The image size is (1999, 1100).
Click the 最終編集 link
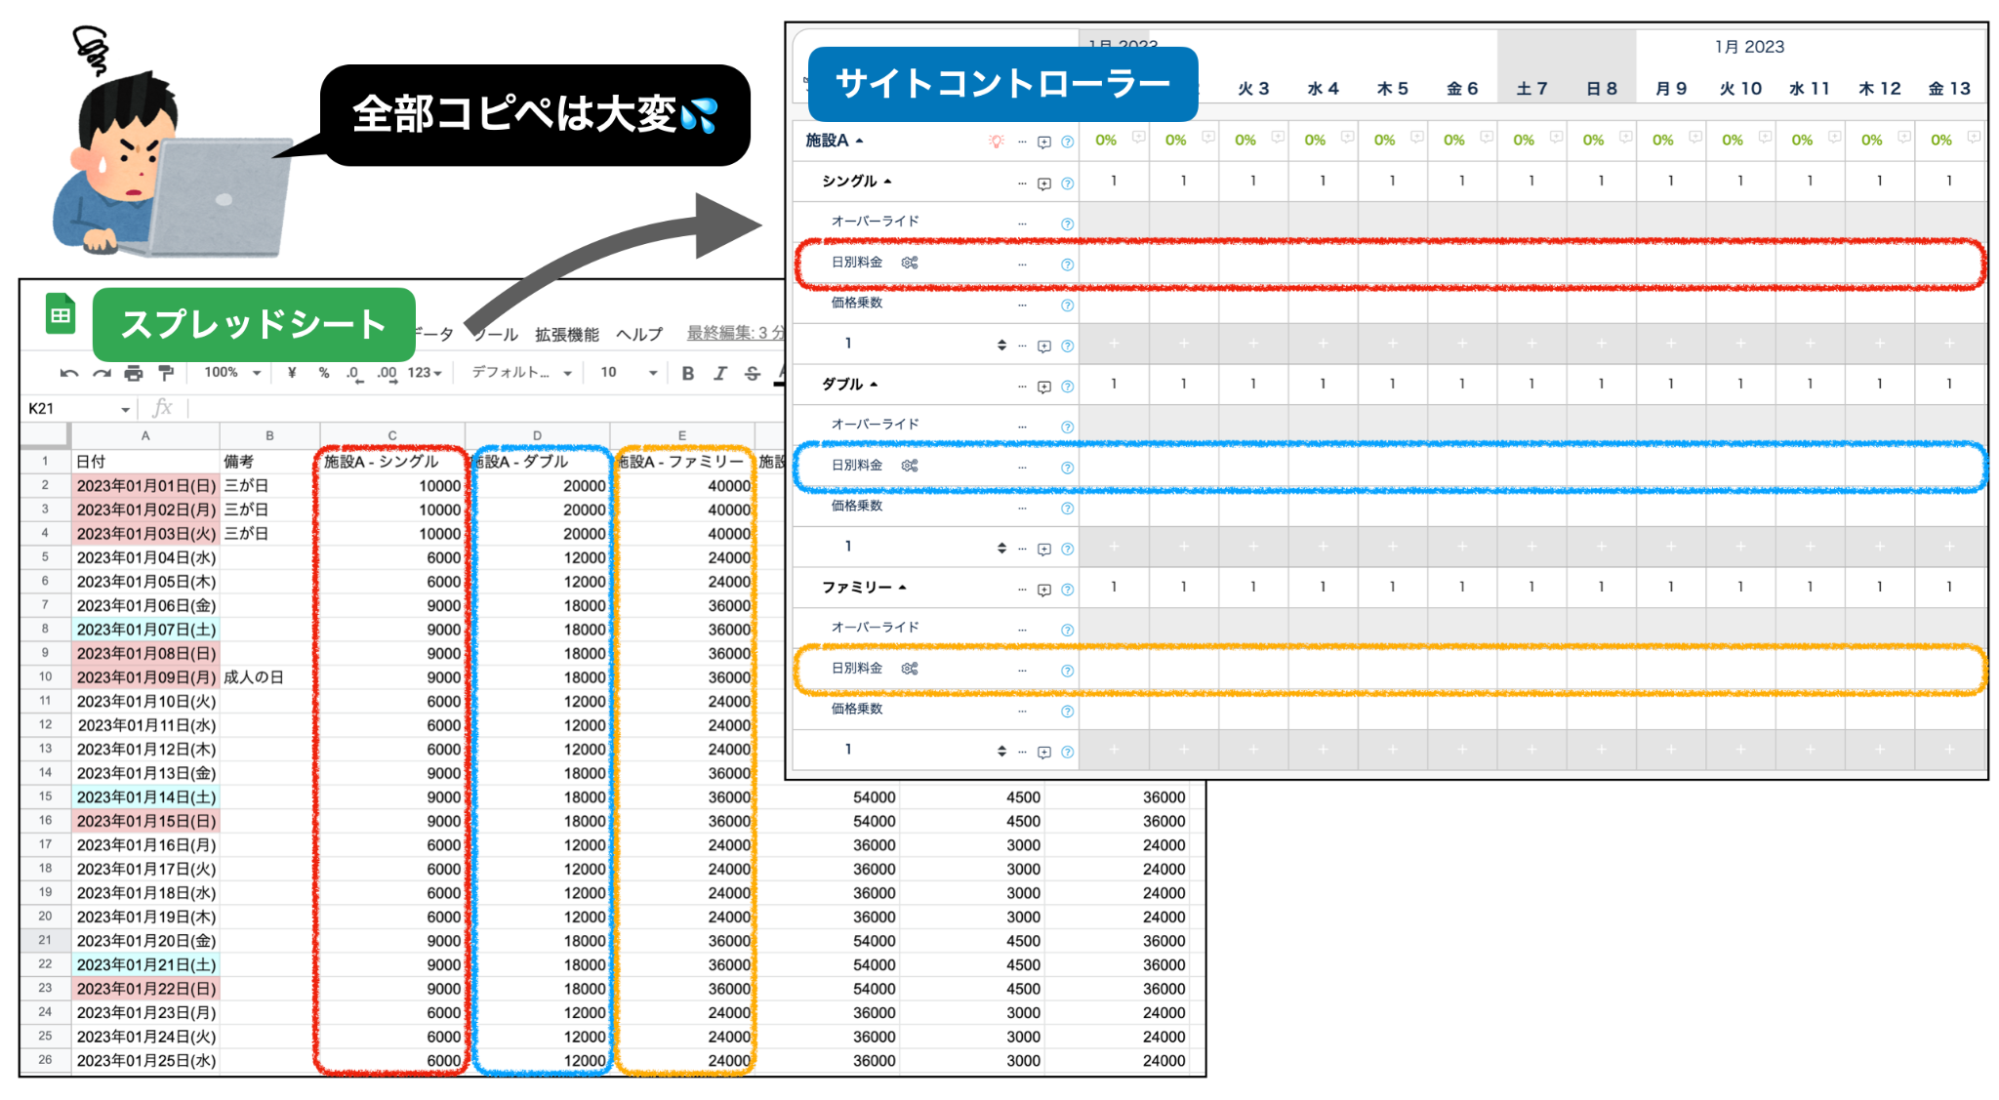point(735,333)
